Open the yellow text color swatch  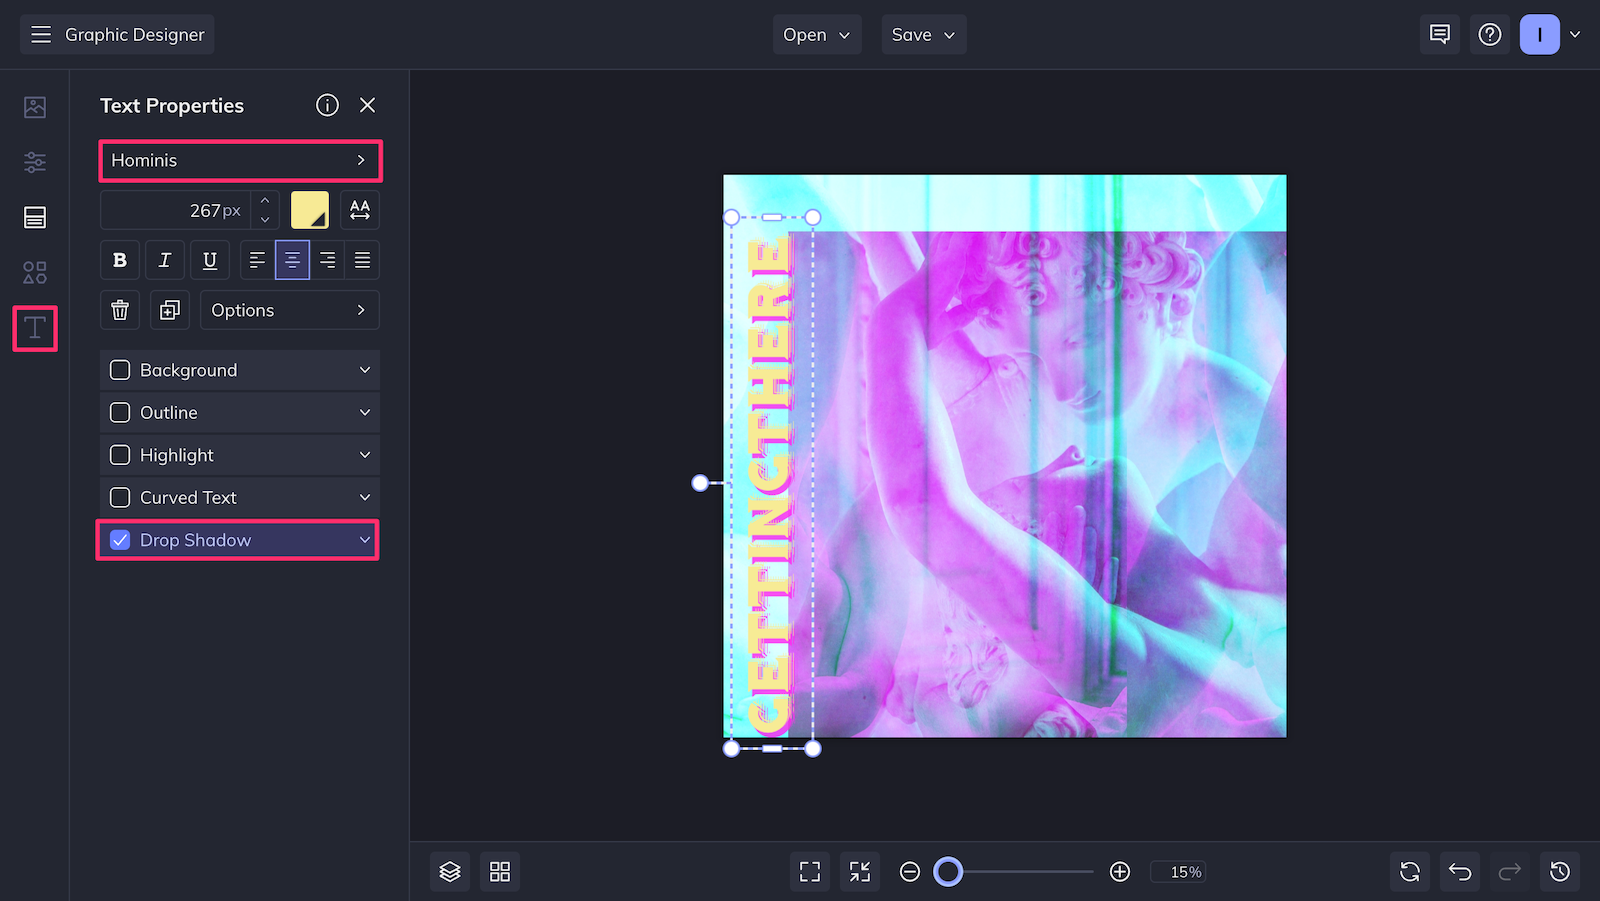(310, 210)
